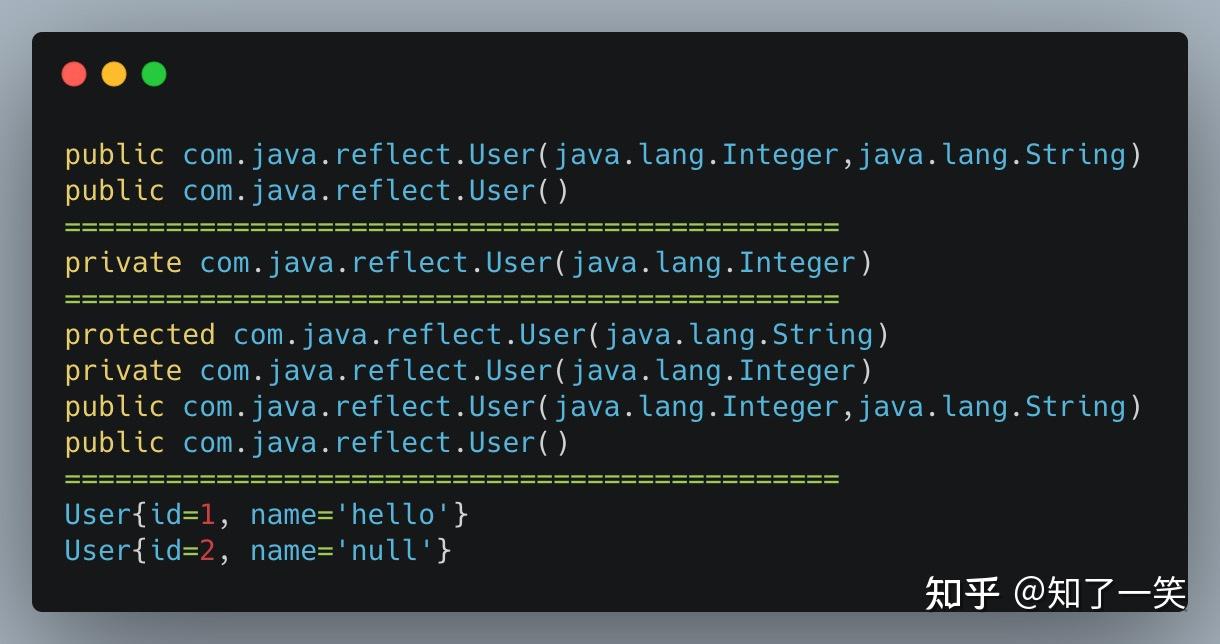The height and width of the screenshot is (644, 1220).
Task: Click "private" on the line right after protected
Action: (x=123, y=370)
